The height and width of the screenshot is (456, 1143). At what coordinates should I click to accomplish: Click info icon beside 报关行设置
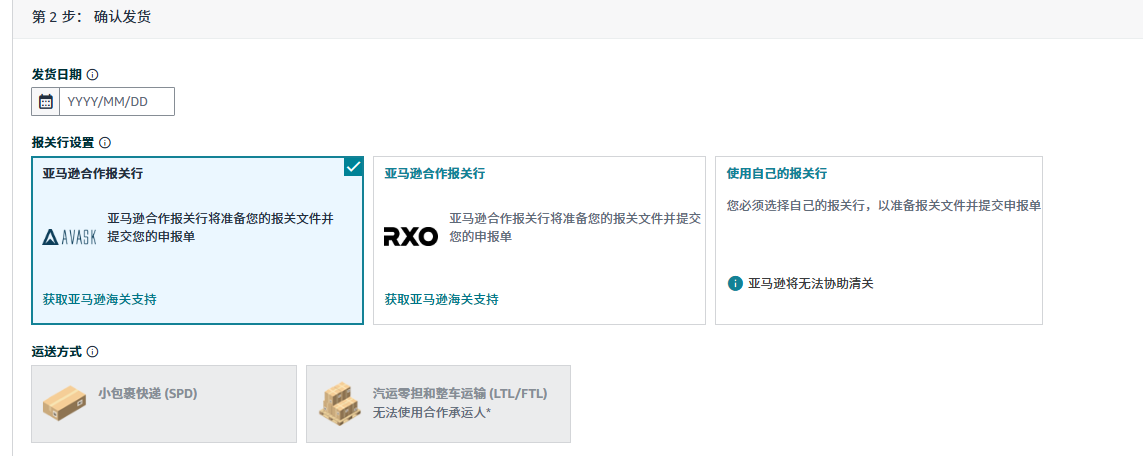(105, 143)
